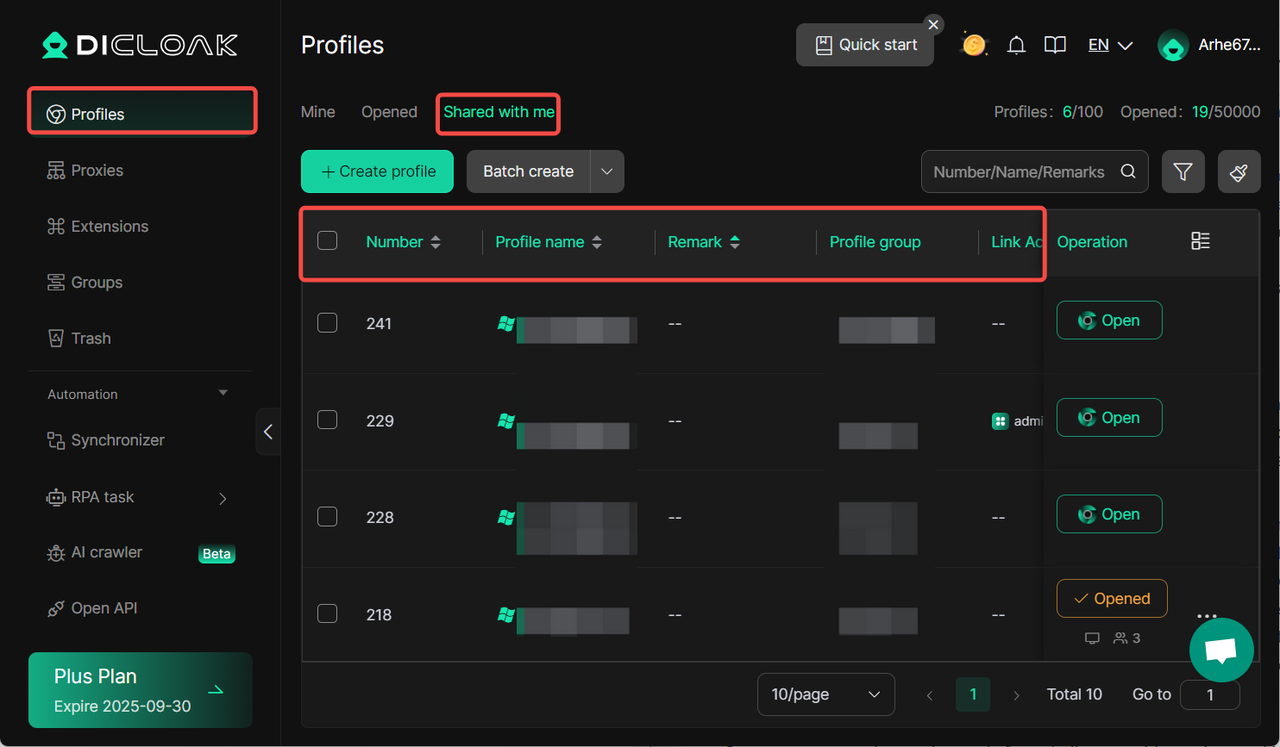The image size is (1280, 747).
Task: Go to the next page arrow
Action: click(1017, 695)
